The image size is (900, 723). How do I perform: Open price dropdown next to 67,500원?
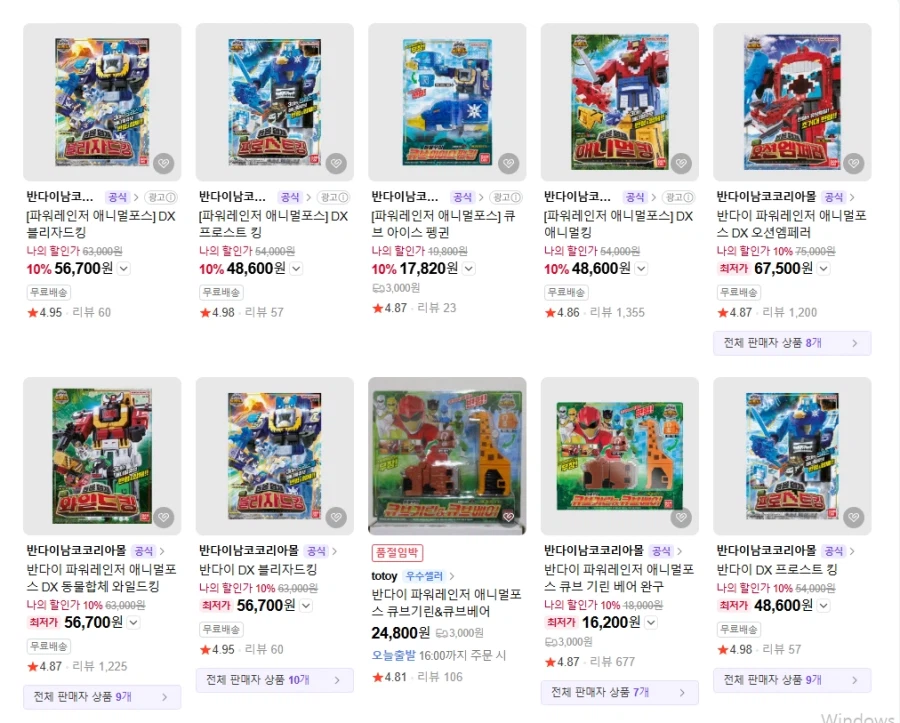[x=823, y=269]
